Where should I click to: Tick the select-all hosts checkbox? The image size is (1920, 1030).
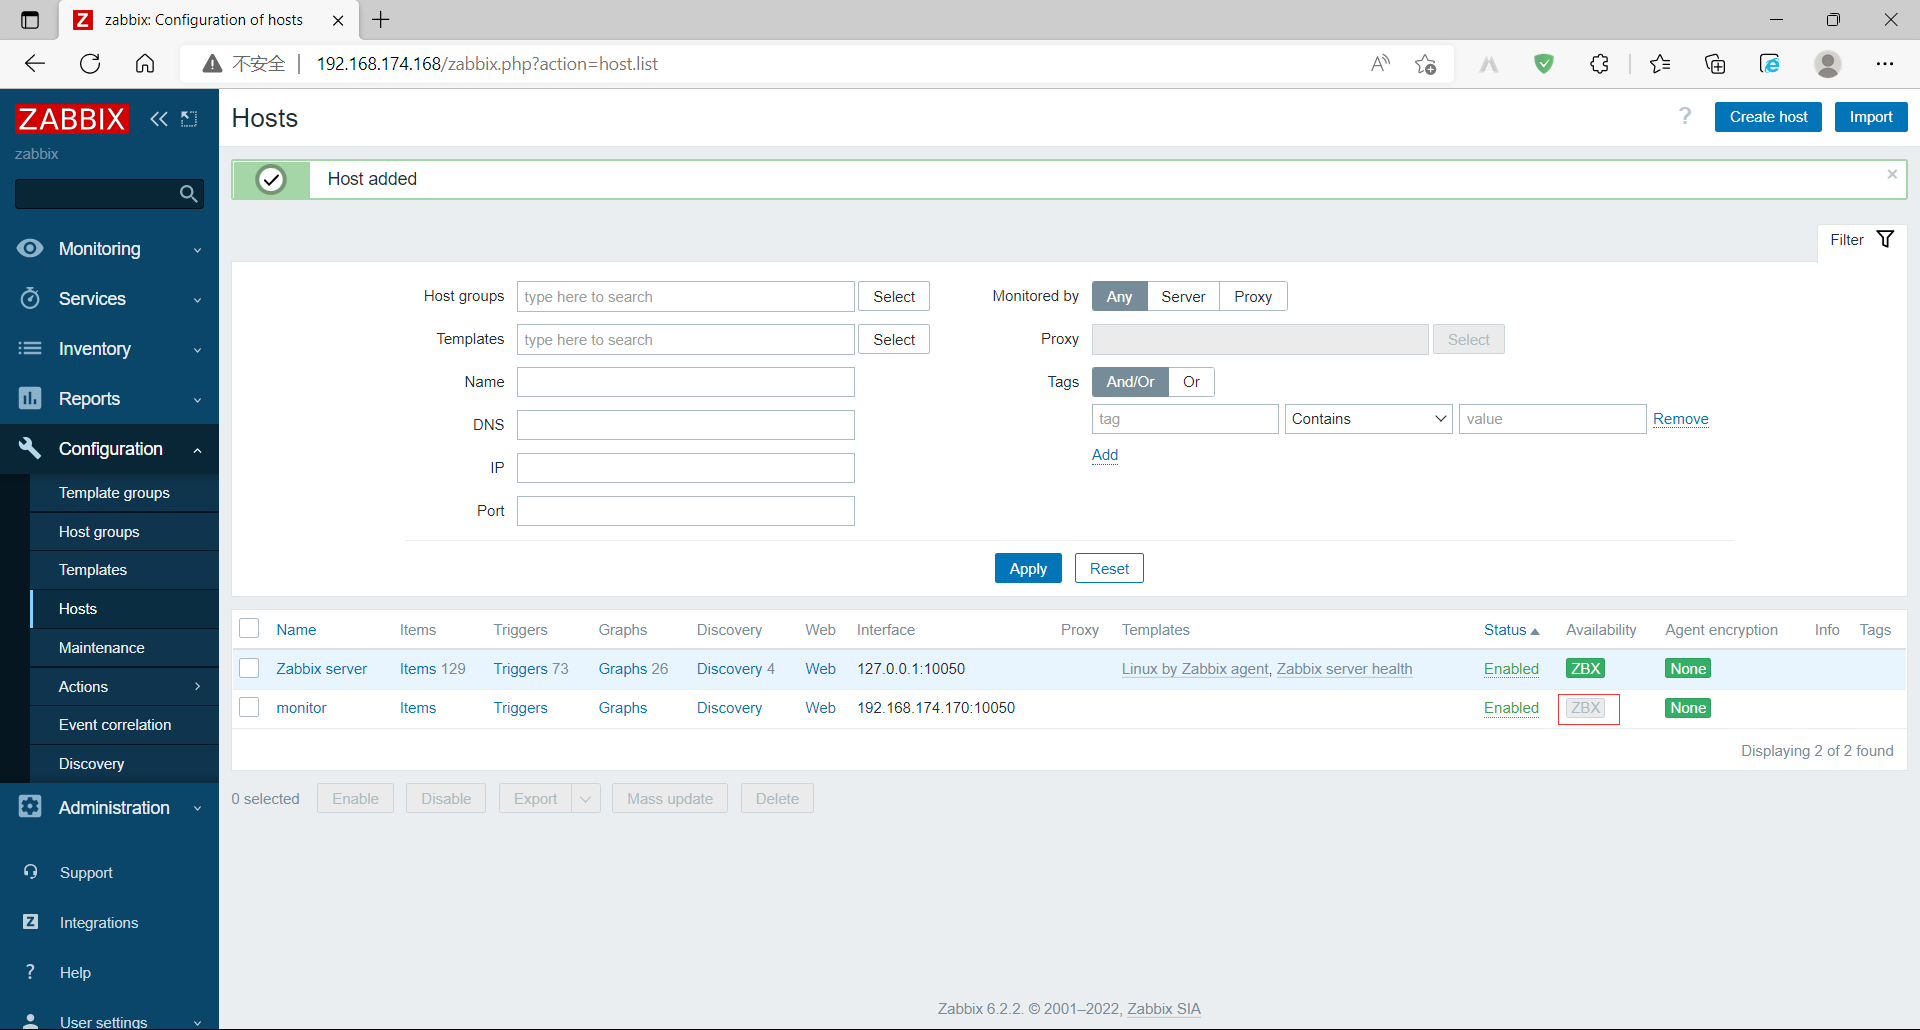tap(250, 628)
